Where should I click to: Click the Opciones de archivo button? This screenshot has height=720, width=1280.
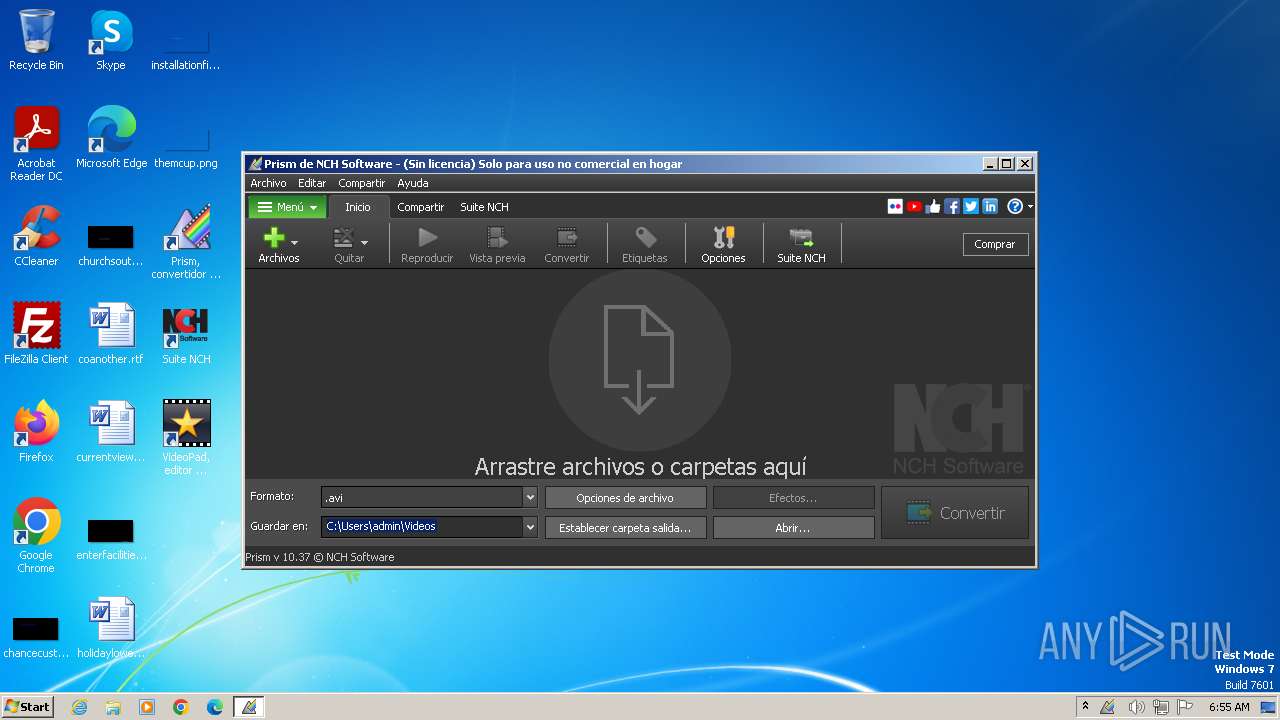coord(625,498)
